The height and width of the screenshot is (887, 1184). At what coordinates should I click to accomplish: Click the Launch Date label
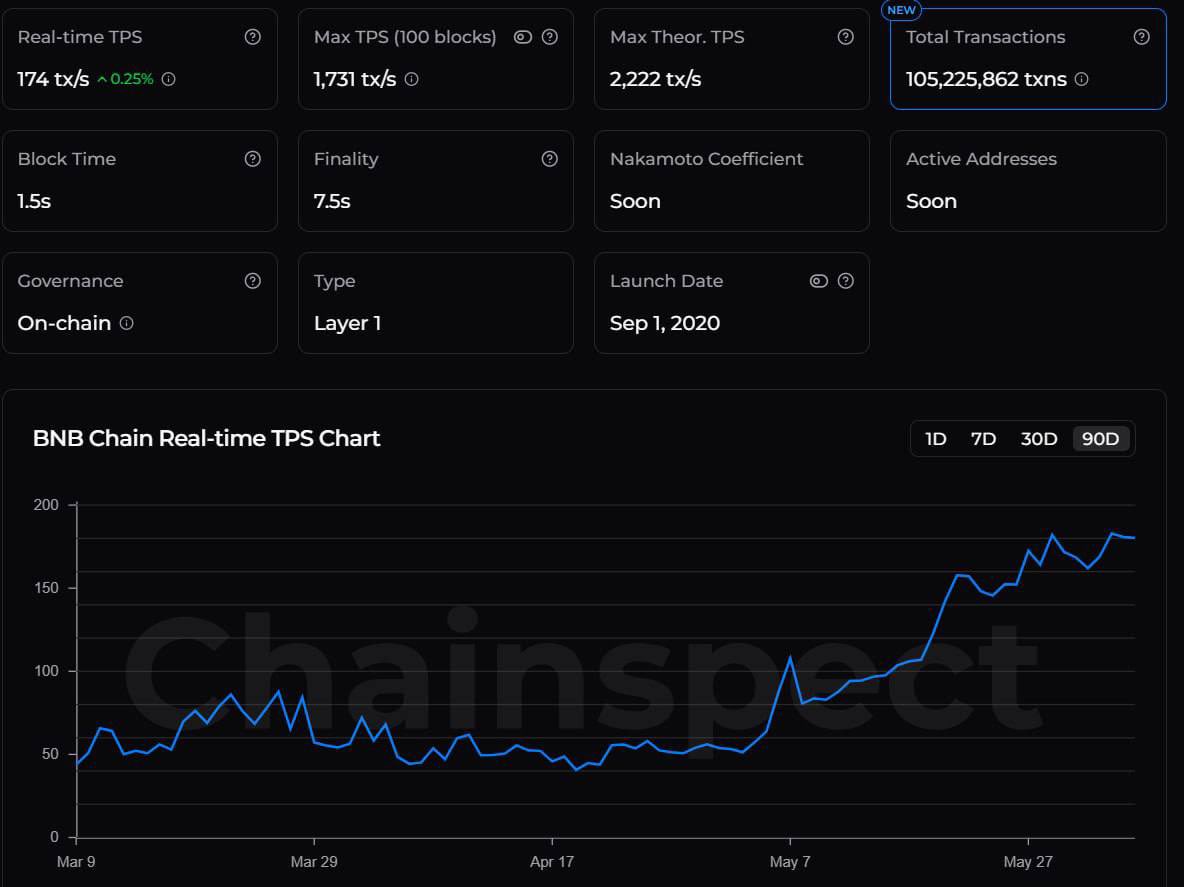[666, 281]
